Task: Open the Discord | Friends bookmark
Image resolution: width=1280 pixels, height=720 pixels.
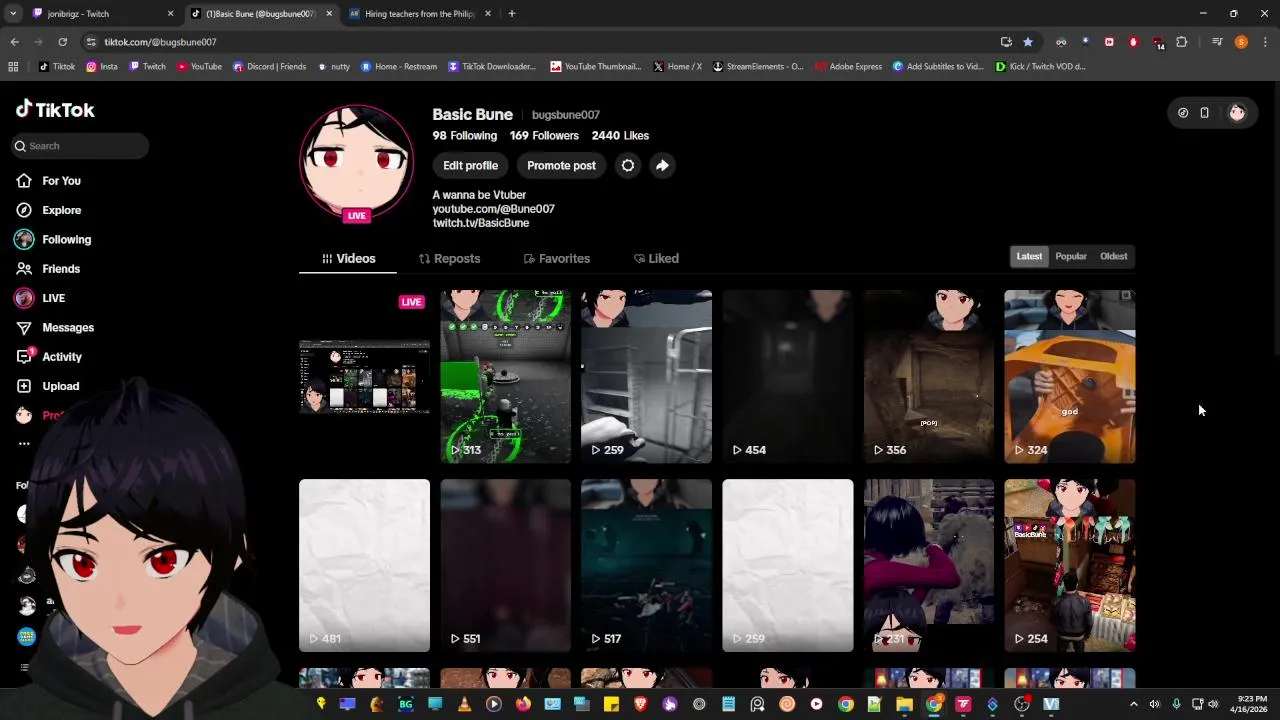Action: [x=269, y=67]
